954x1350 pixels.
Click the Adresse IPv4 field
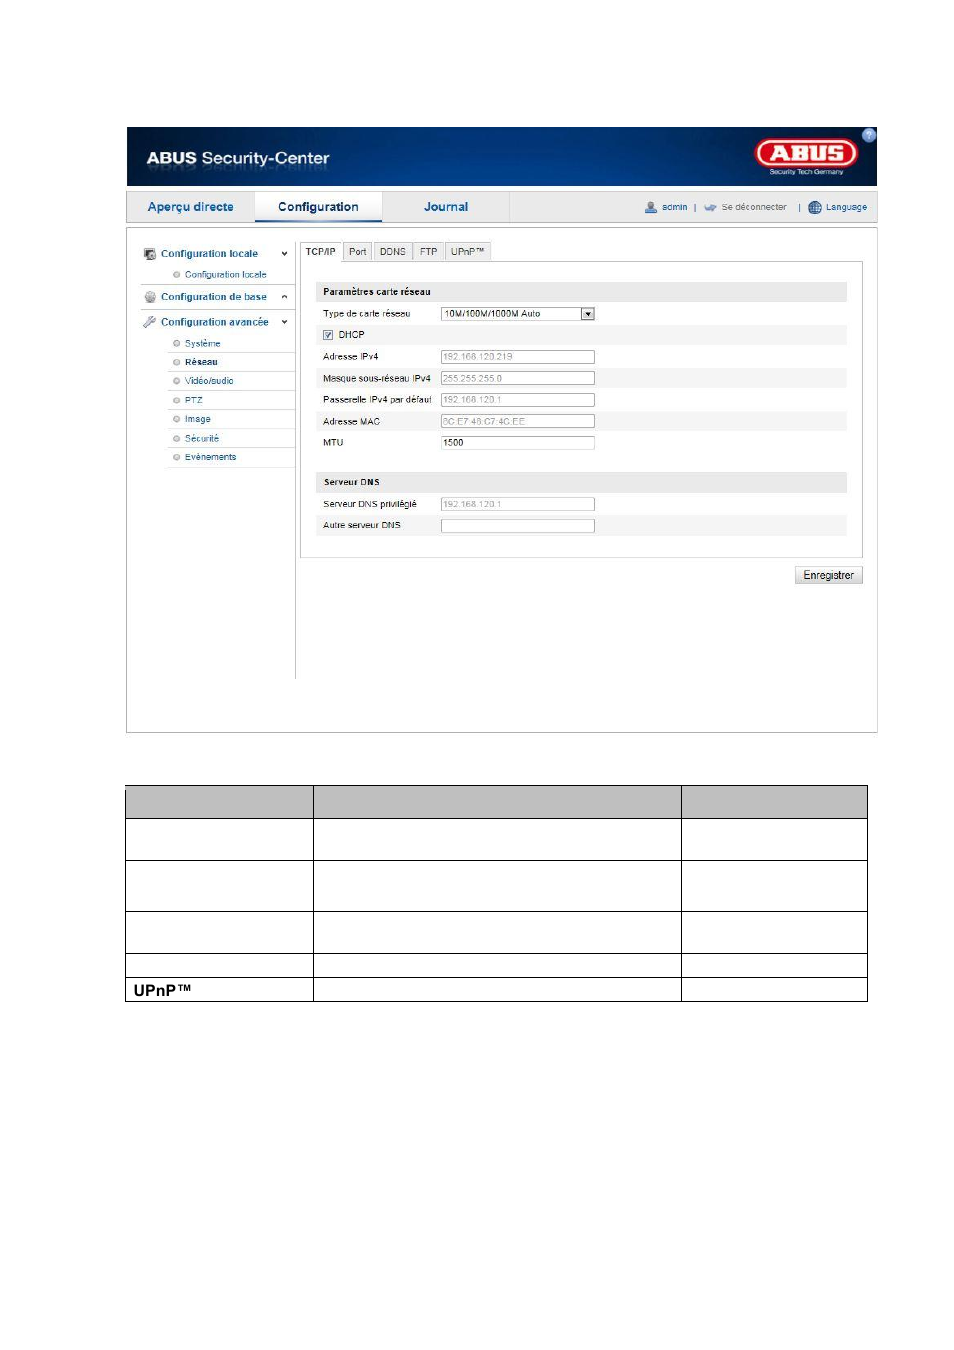(518, 357)
